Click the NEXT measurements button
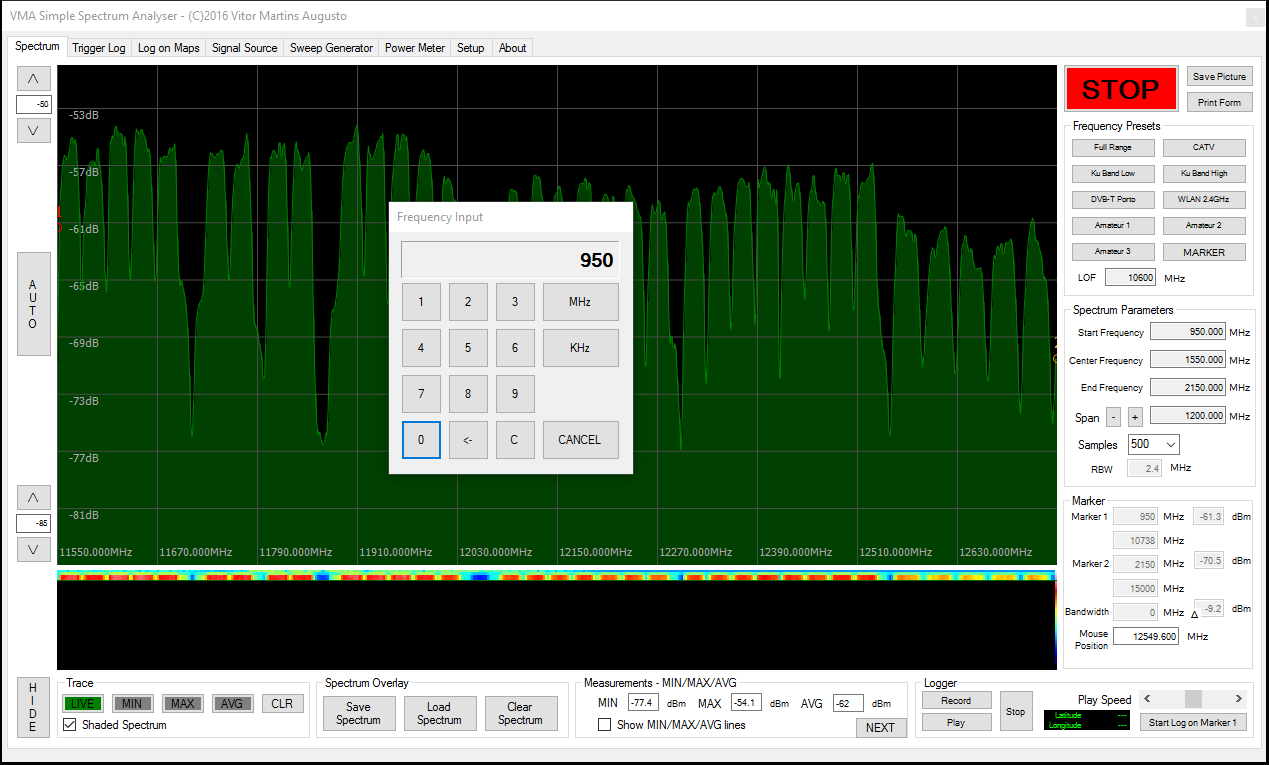Viewport: 1269px width, 765px height. (x=880, y=728)
